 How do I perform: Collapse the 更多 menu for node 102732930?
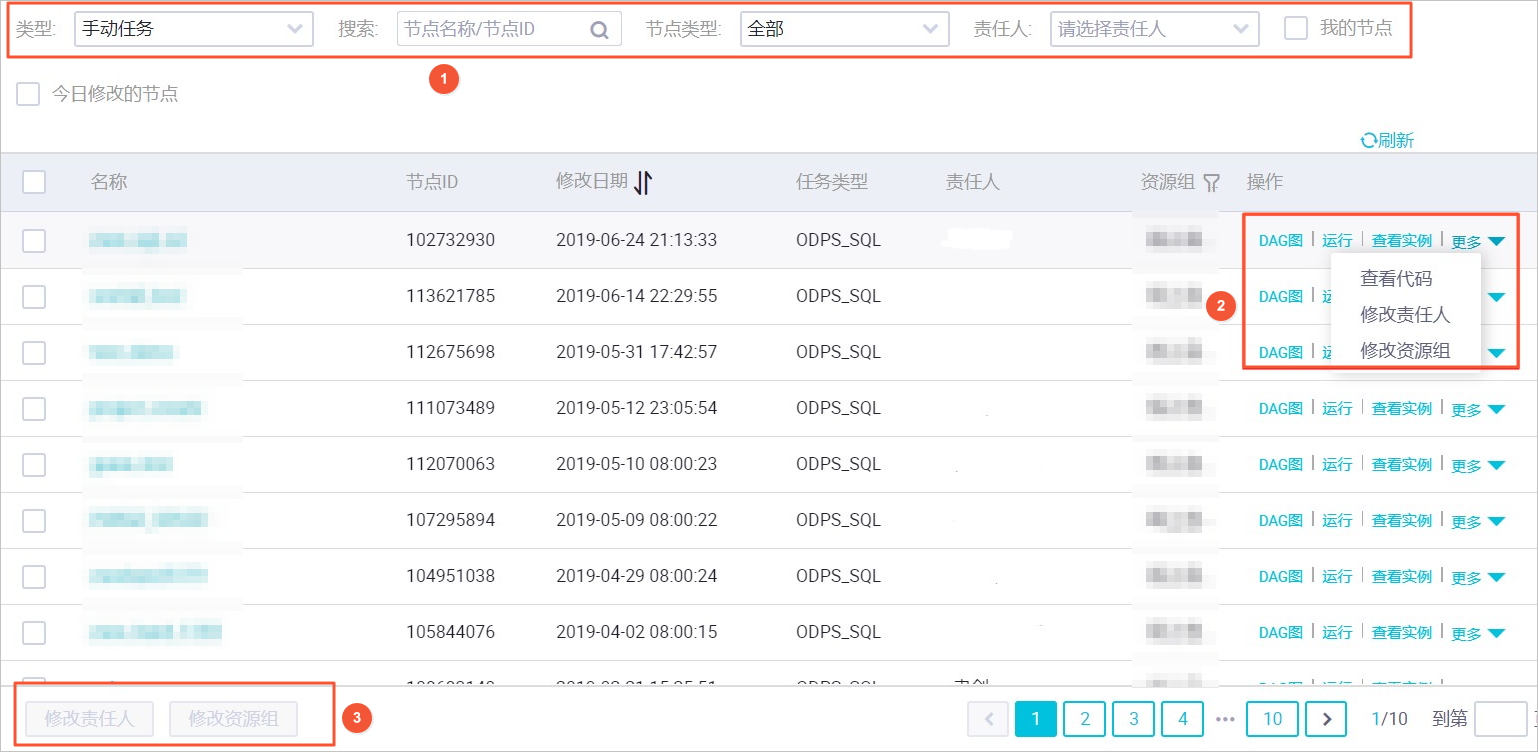pos(1478,241)
